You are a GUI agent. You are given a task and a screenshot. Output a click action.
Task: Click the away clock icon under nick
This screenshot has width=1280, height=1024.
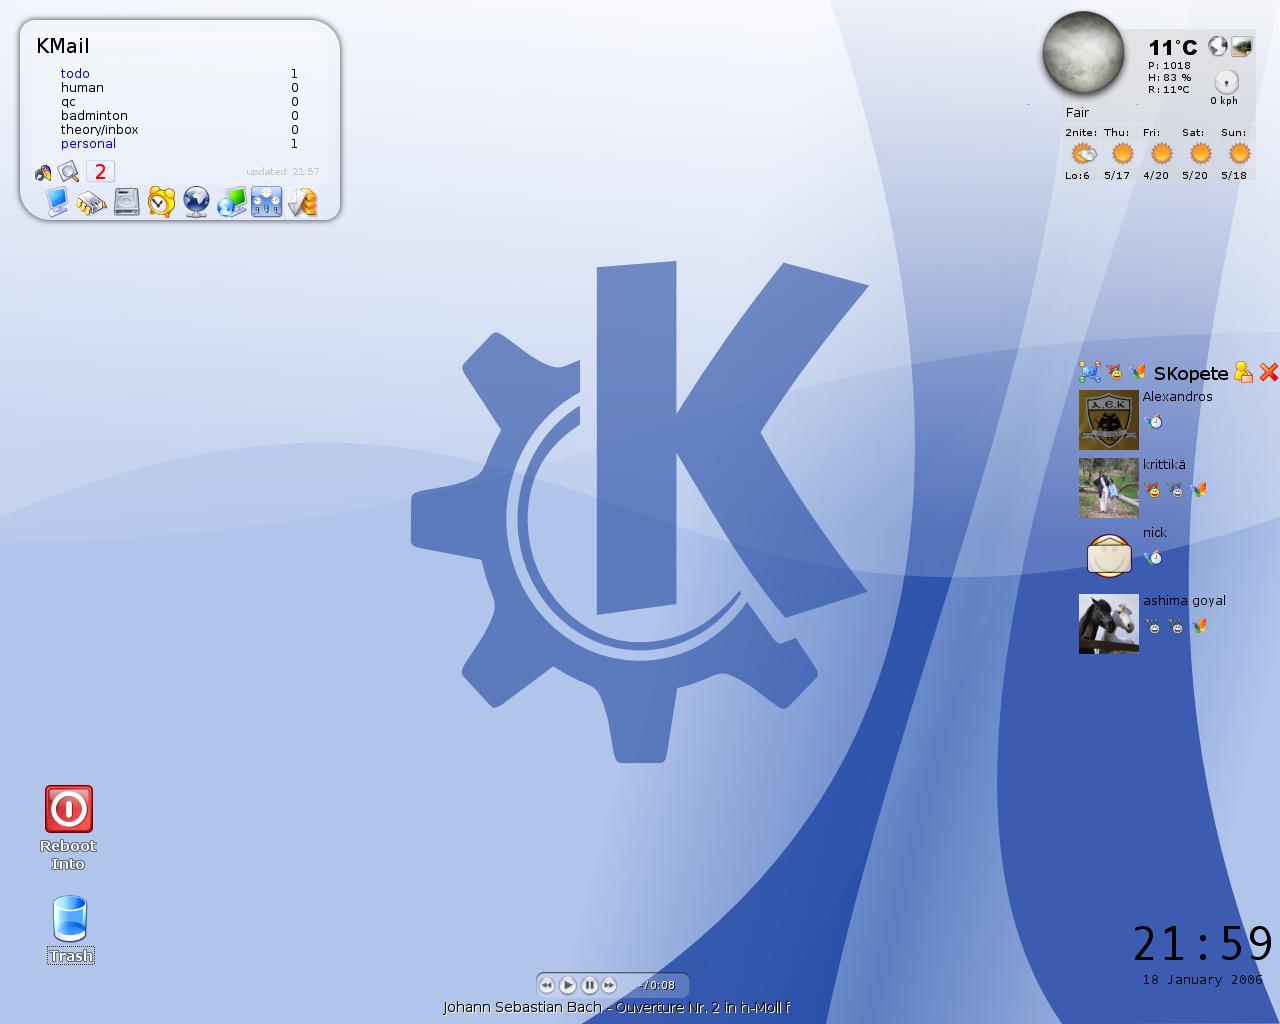1154,557
